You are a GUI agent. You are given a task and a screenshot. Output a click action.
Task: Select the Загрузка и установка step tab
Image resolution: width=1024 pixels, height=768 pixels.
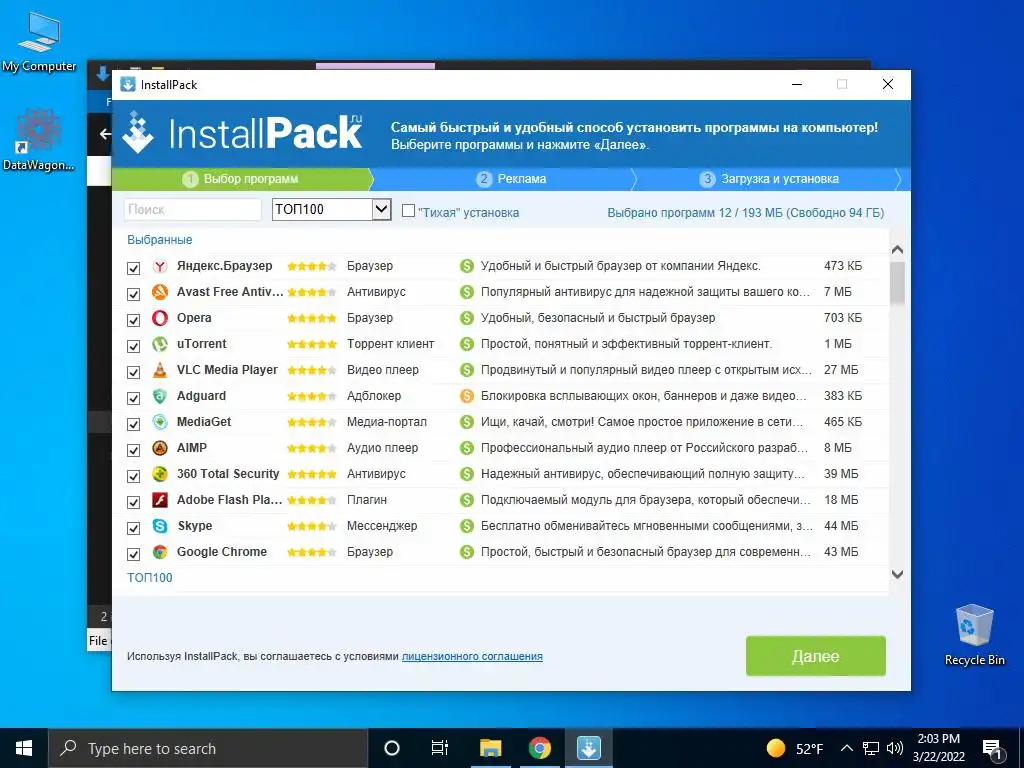click(x=771, y=179)
